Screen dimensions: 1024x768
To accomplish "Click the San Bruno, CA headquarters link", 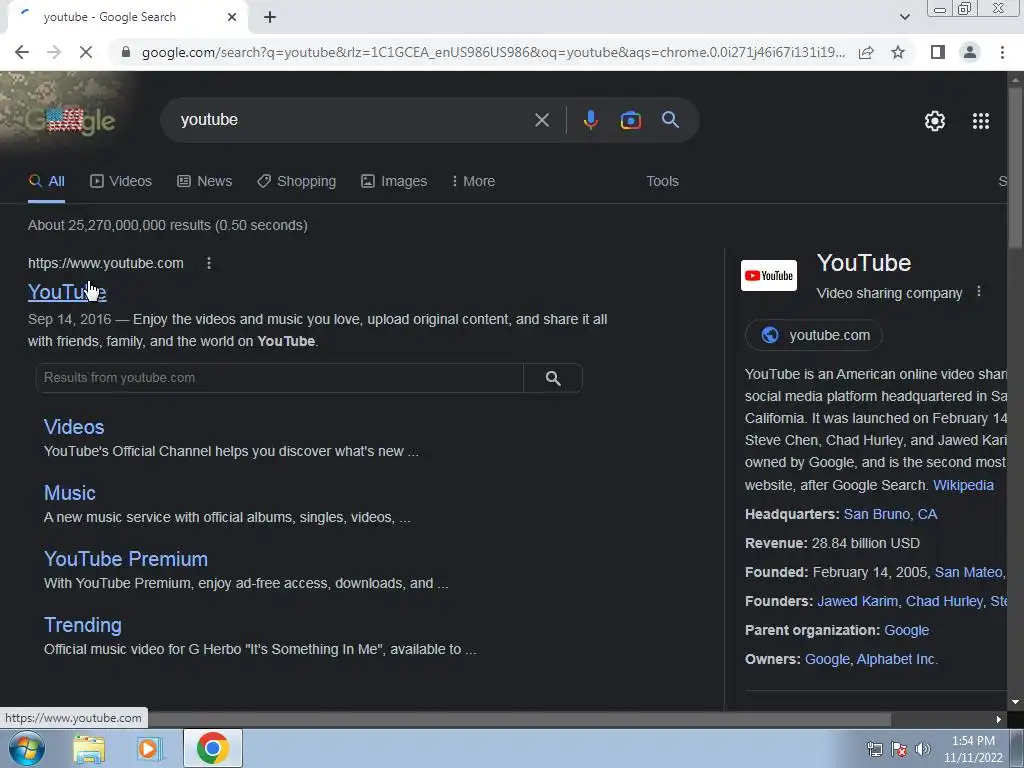I will pyautogui.click(x=890, y=515).
